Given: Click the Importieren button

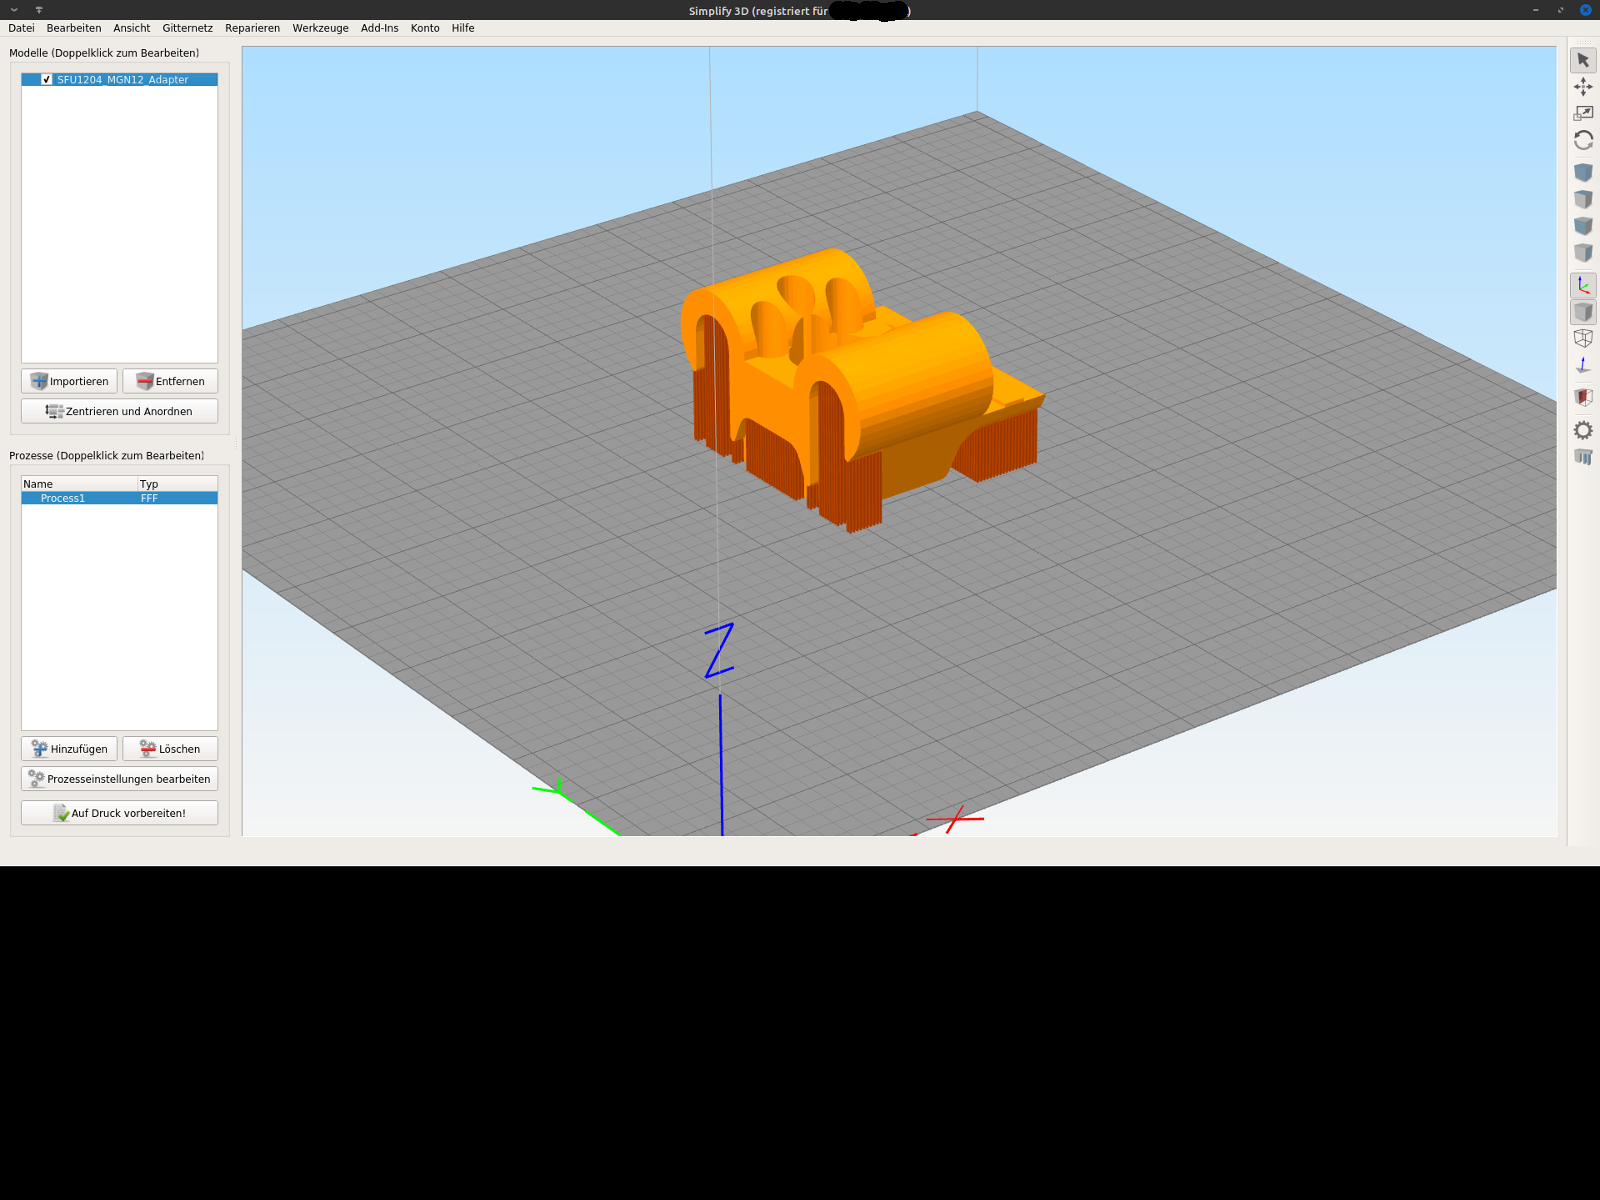Looking at the screenshot, I should (69, 381).
